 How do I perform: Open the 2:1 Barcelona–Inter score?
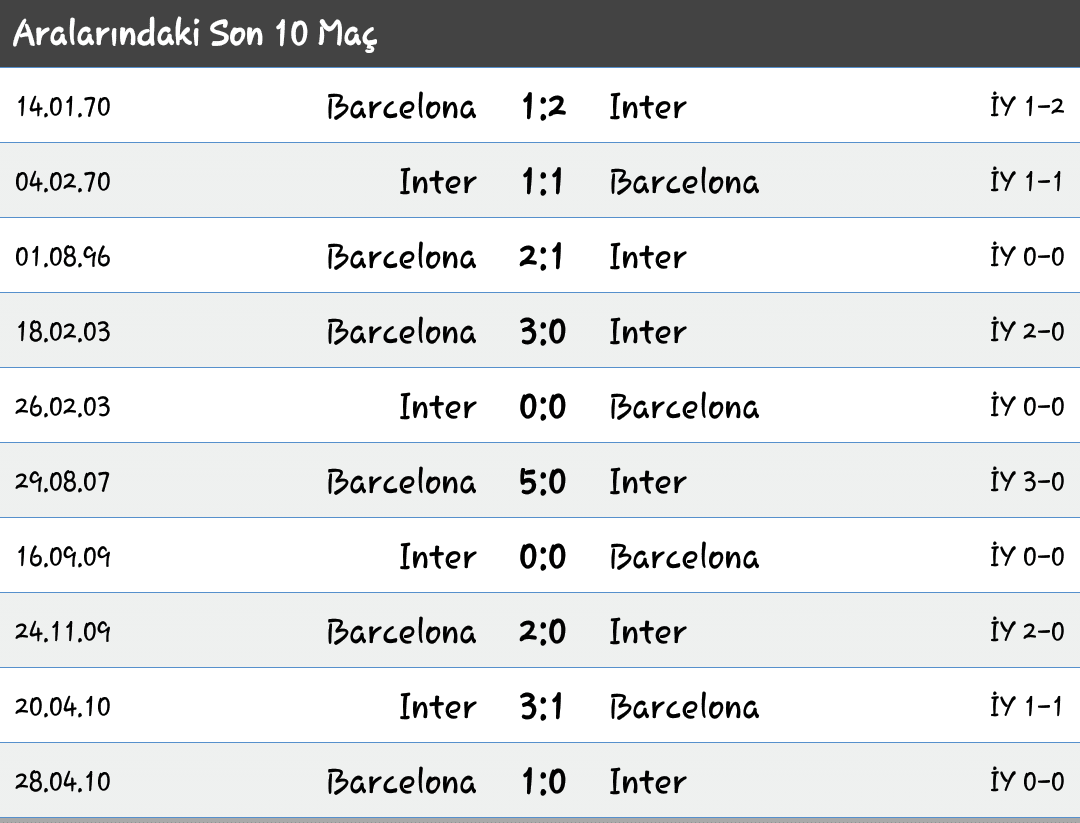(541, 257)
